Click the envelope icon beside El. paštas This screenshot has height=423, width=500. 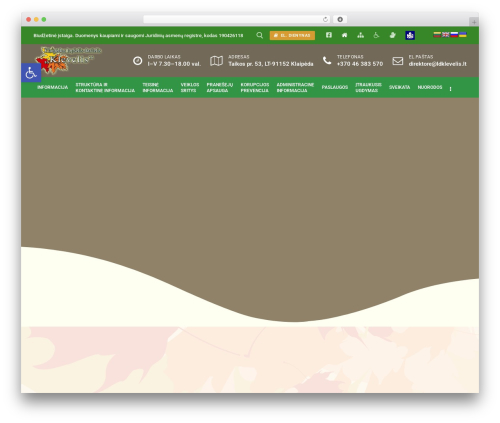pos(398,61)
